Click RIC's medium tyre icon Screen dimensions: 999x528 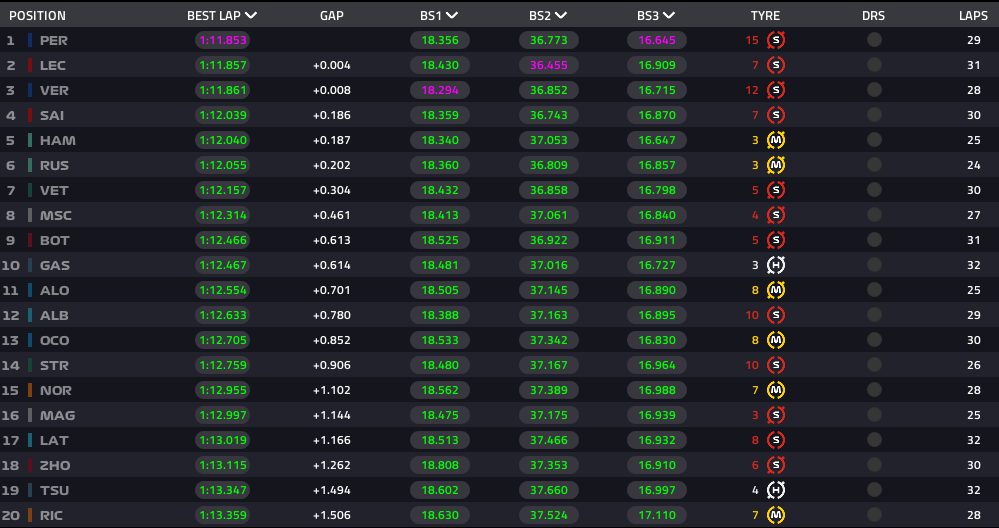click(775, 515)
